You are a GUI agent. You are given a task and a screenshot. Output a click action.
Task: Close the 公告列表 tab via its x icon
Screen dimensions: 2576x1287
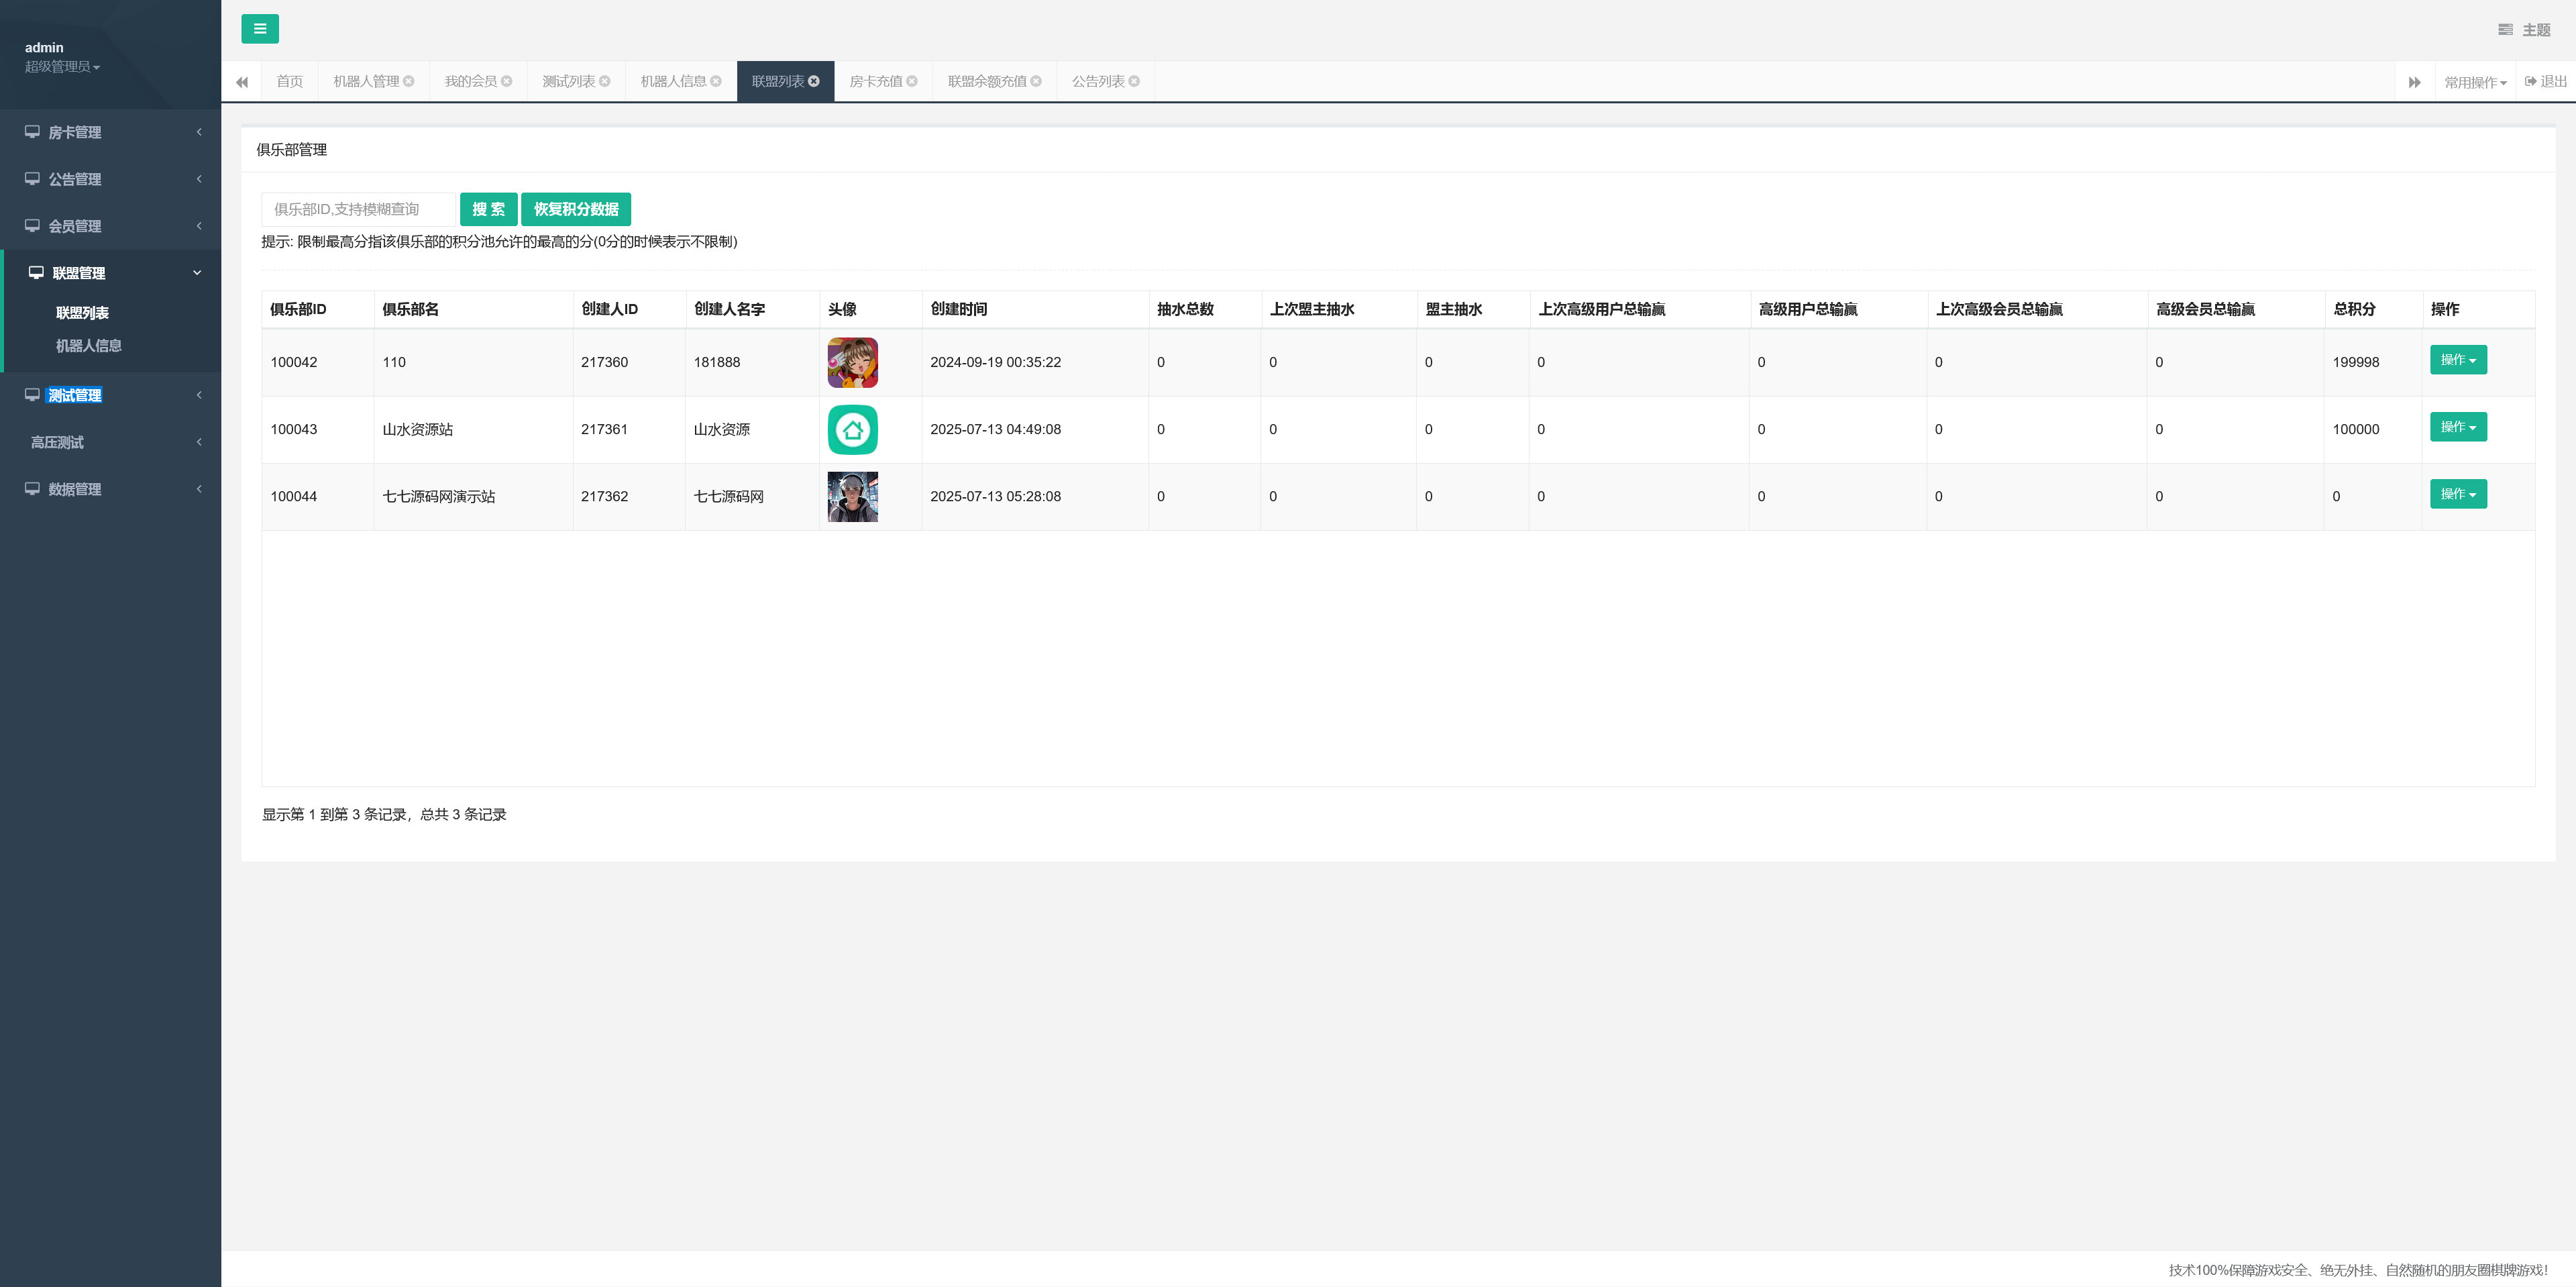pyautogui.click(x=1134, y=82)
